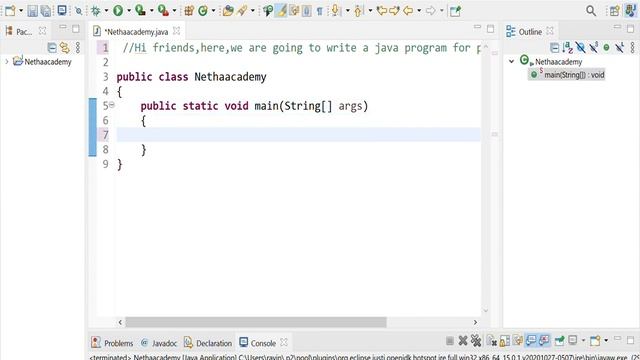Click the highlighted line 7 in editor
The width and height of the screenshot is (640, 360).
(298, 135)
